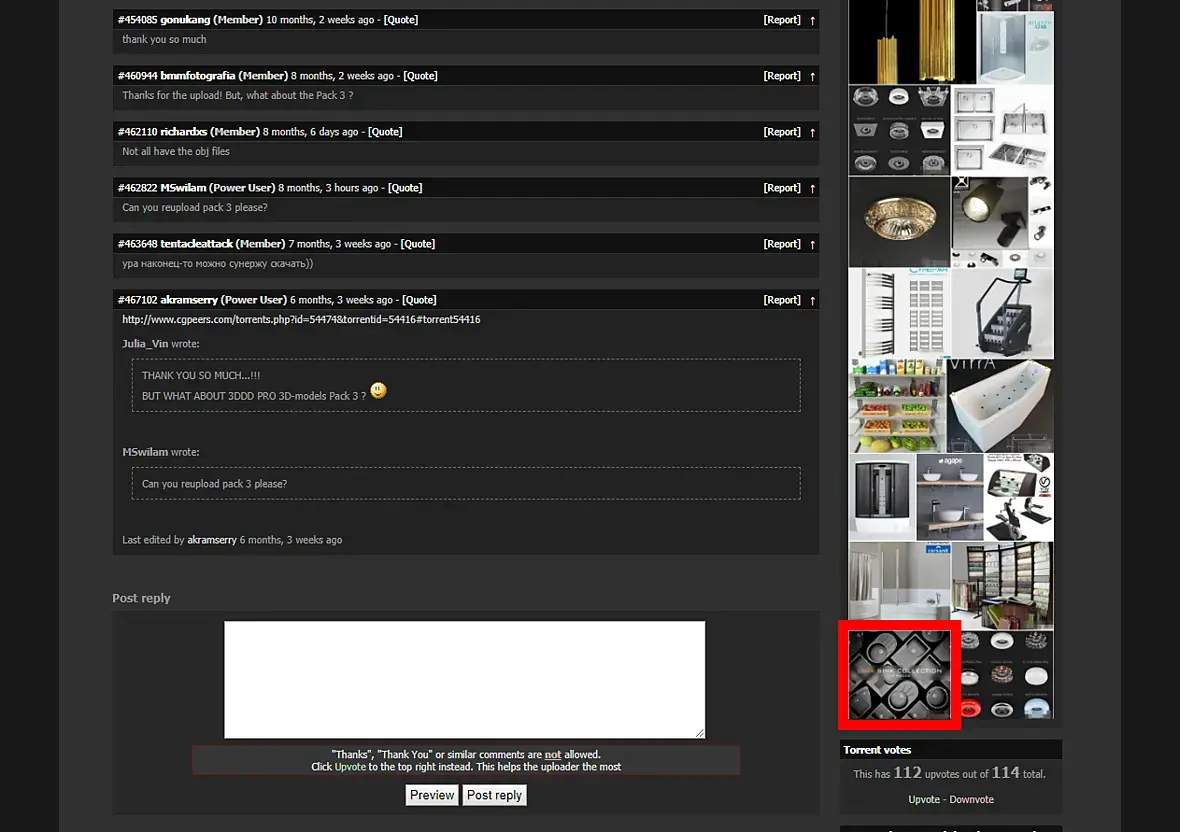
Task: Open the grocery shelves thumbnail
Action: [897, 405]
